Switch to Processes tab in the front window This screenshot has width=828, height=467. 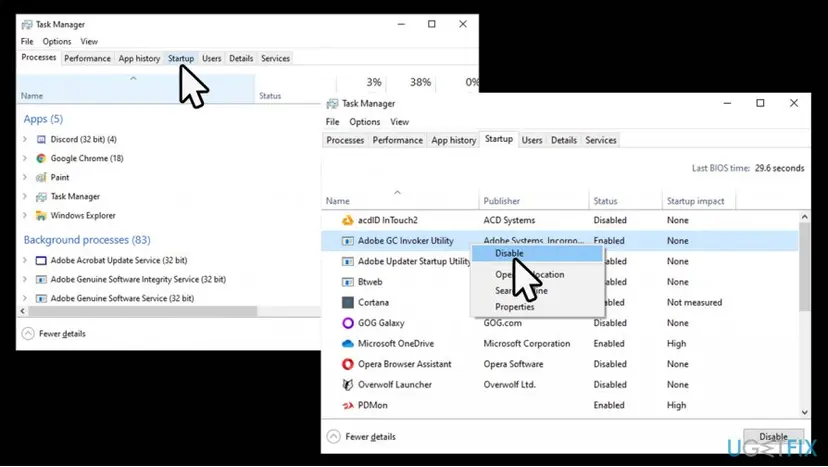(345, 141)
